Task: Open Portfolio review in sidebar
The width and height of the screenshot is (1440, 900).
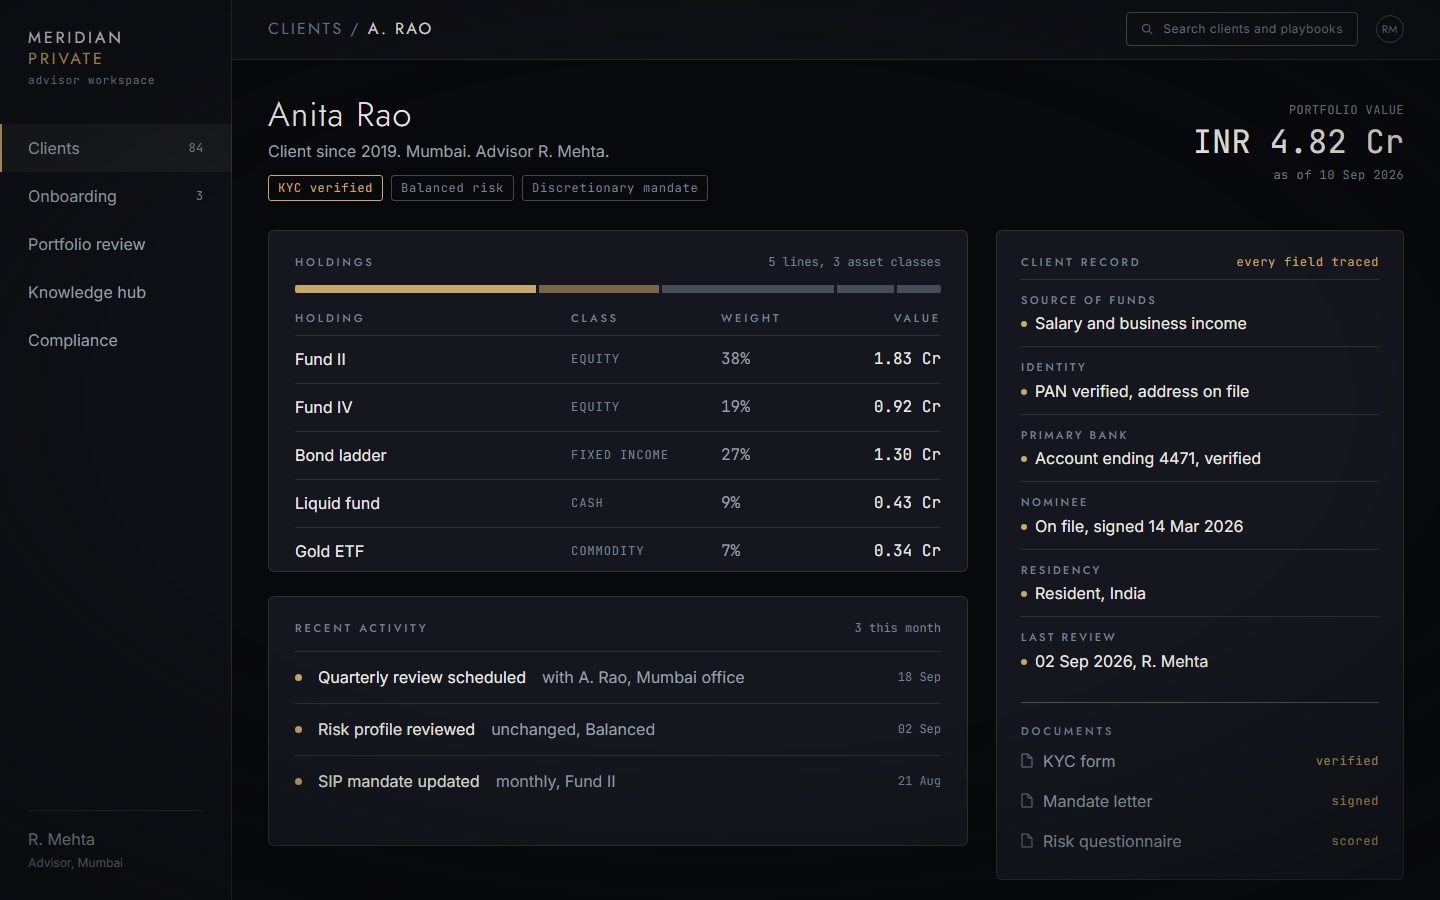Action: (116, 244)
